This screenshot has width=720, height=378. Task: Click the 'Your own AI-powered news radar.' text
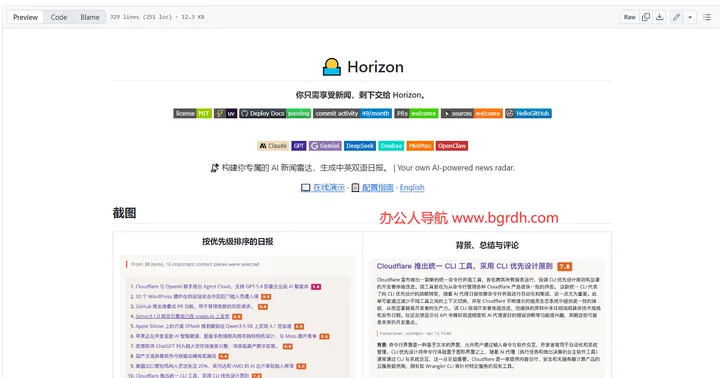coord(456,168)
